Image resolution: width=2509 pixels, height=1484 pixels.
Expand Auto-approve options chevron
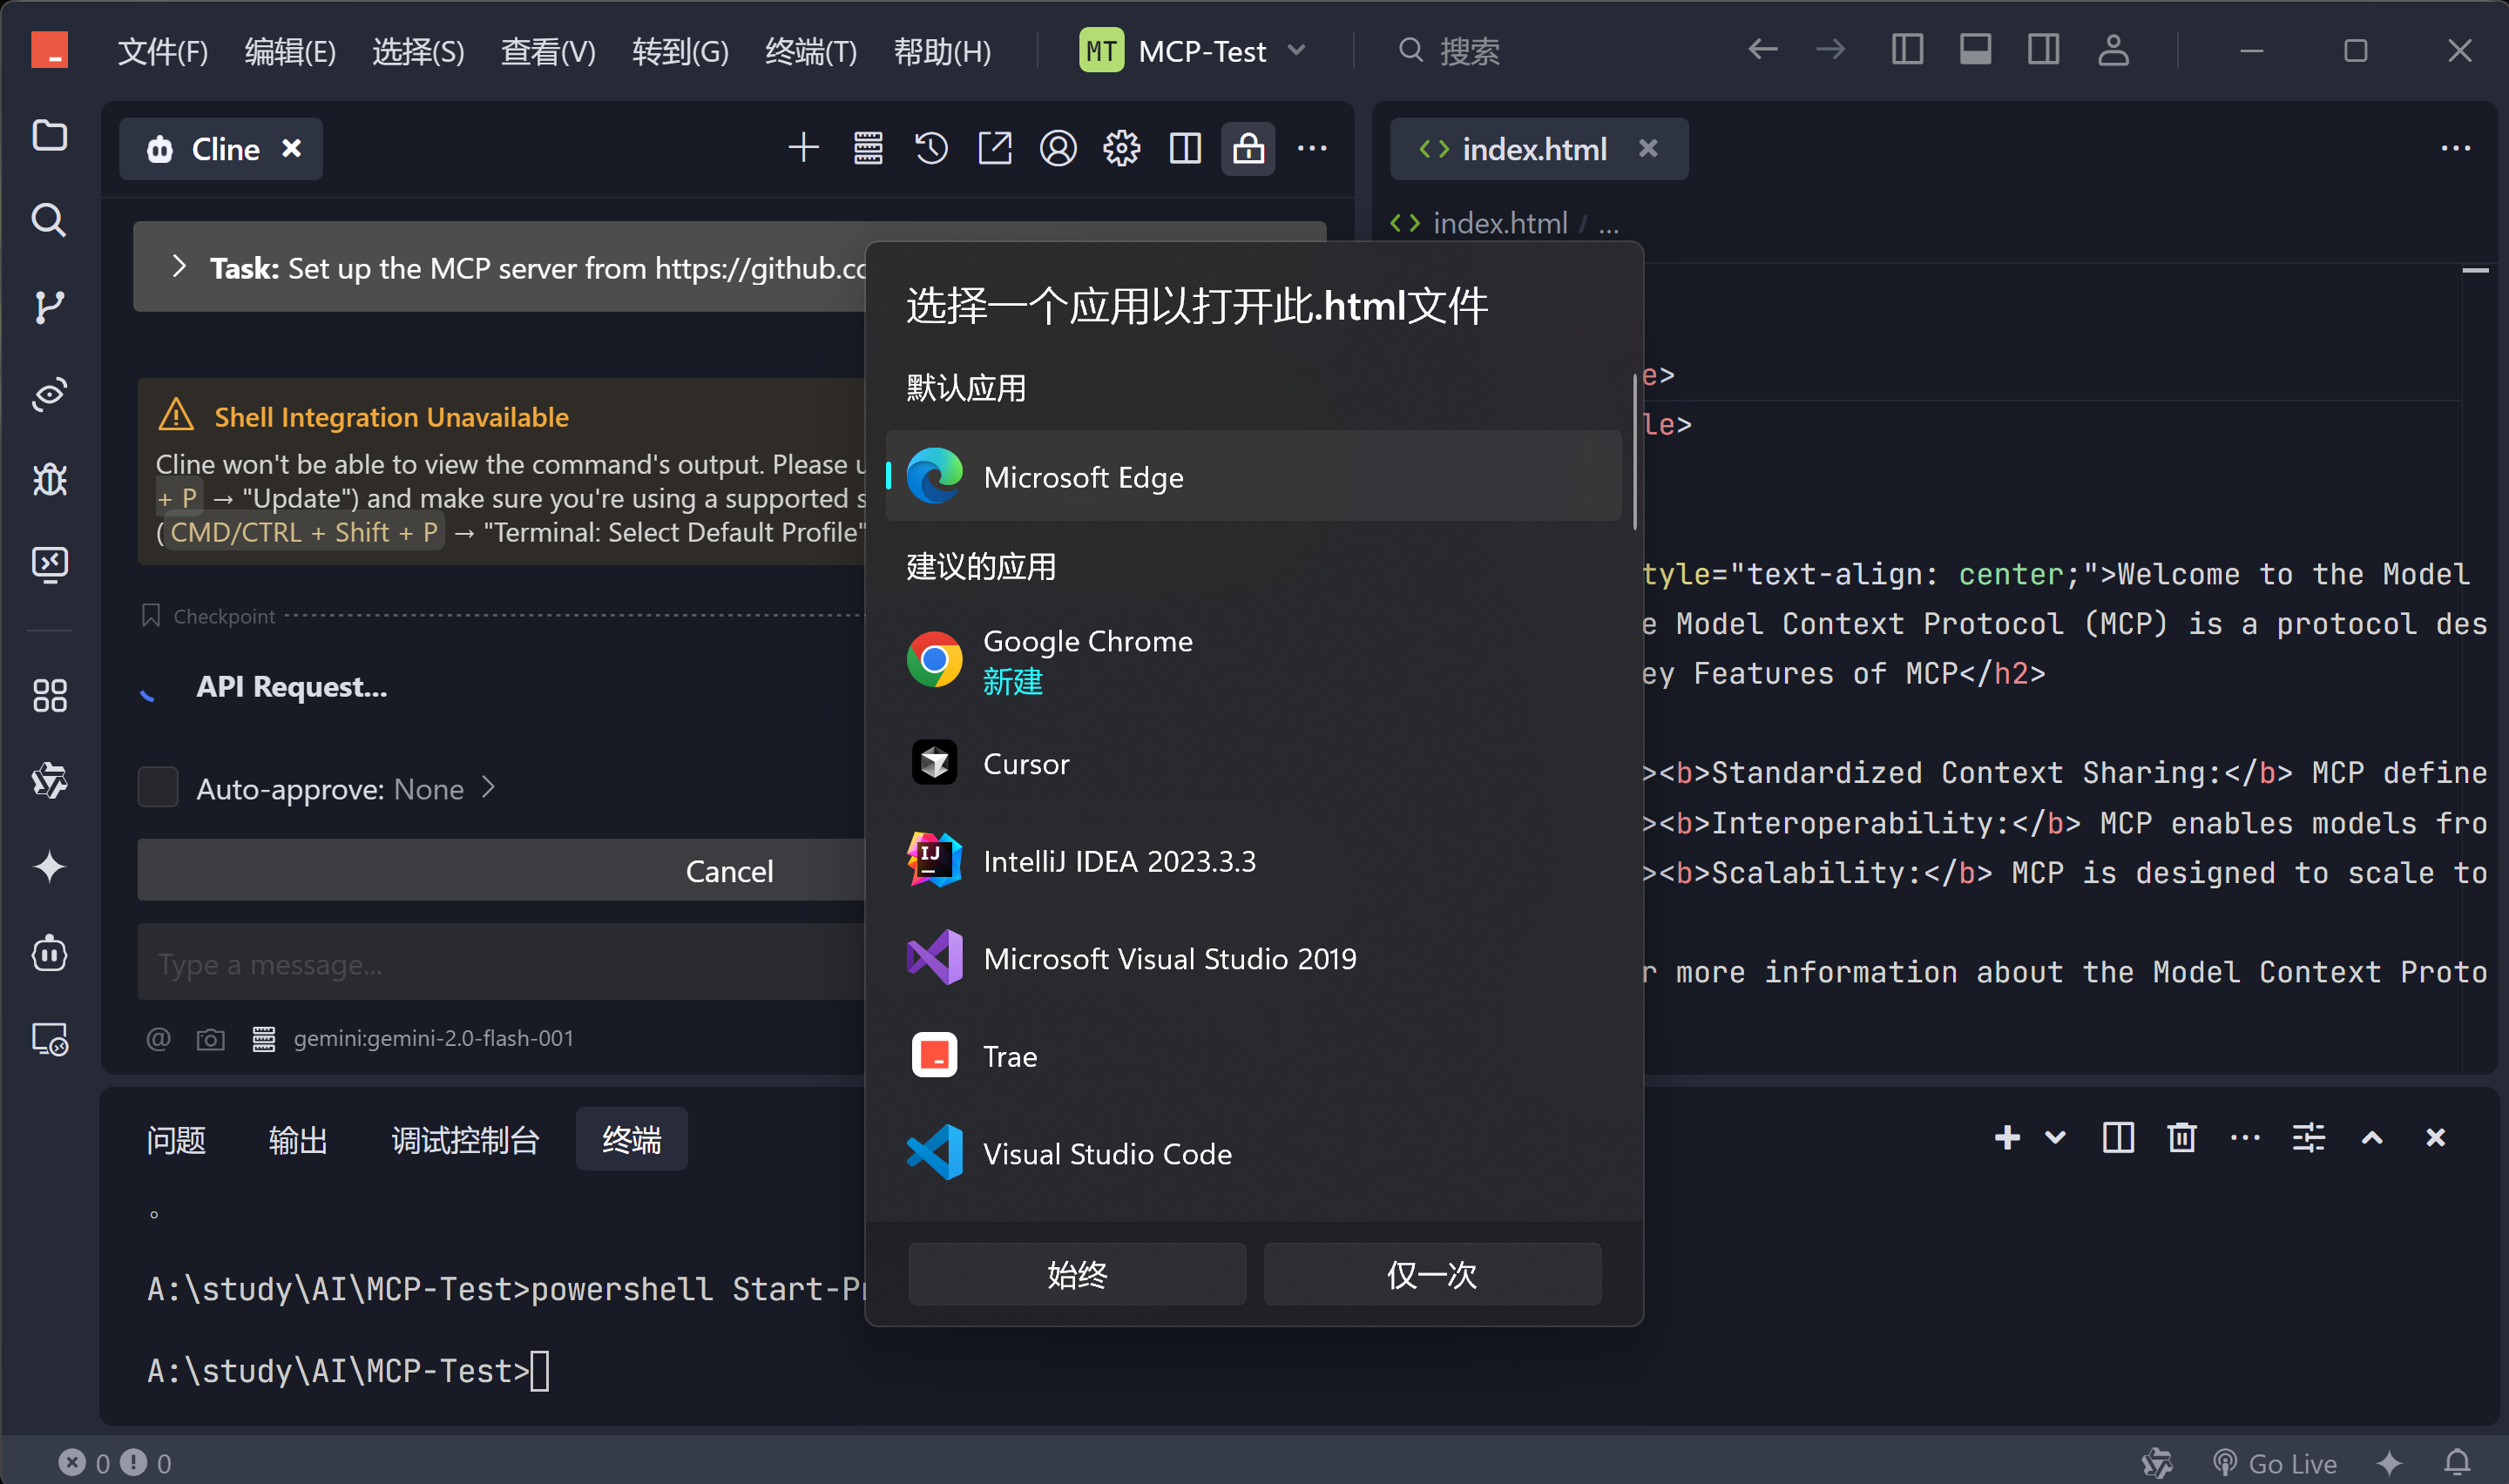tap(489, 788)
